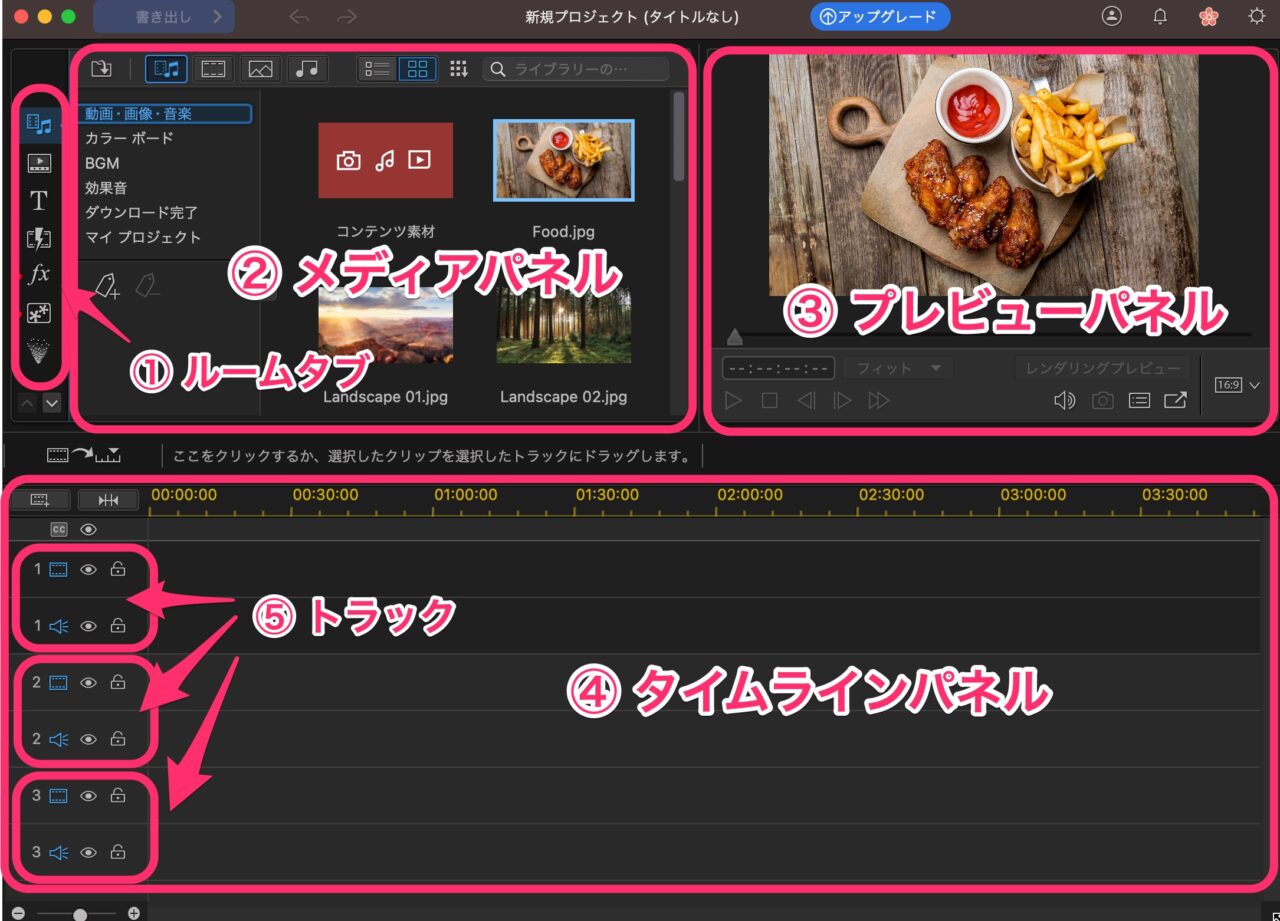
Task: Select BGM in the library list
Action: pyautogui.click(x=102, y=163)
